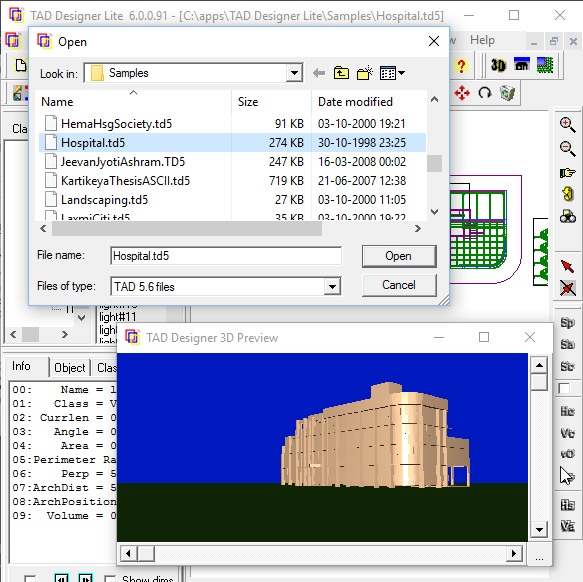Switch to the Object tab
Screen dimensions: 583x582
pyautogui.click(x=70, y=368)
